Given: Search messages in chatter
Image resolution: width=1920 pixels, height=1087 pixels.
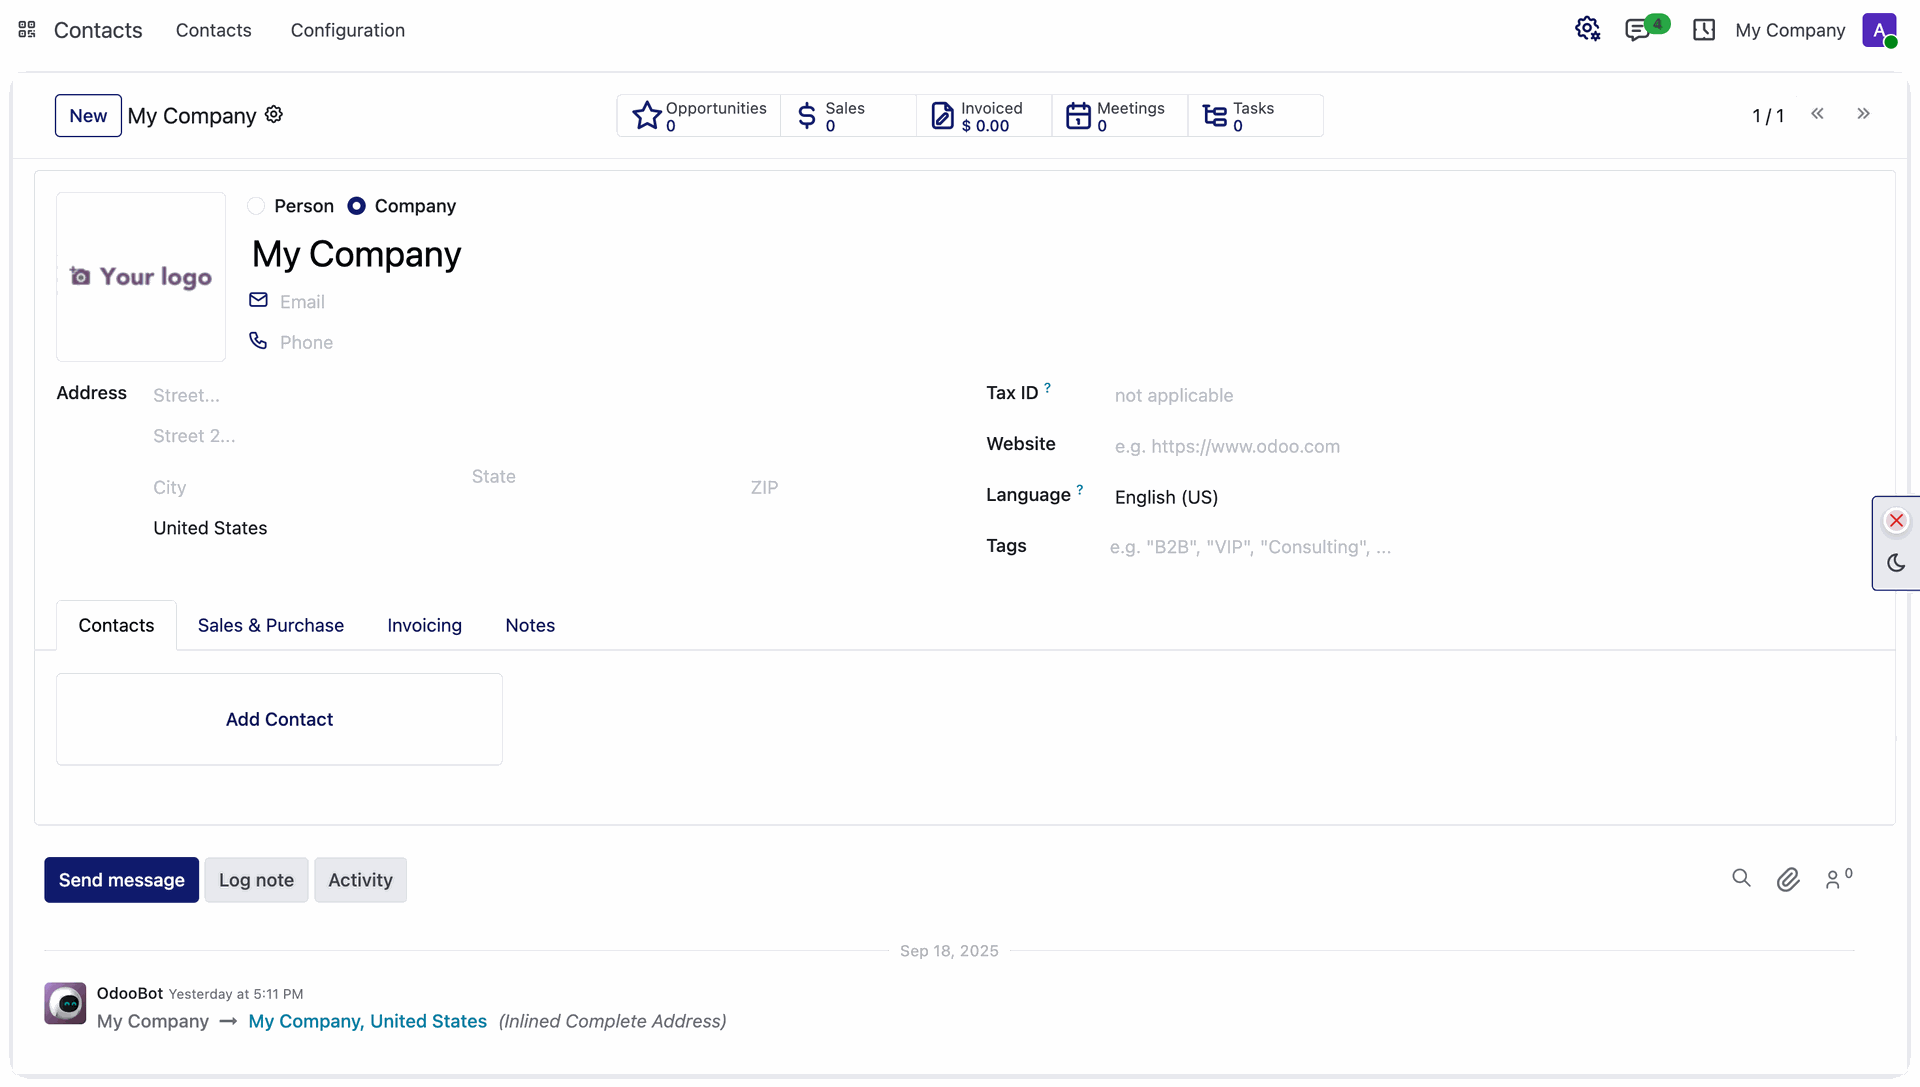Looking at the screenshot, I should [x=1741, y=878].
